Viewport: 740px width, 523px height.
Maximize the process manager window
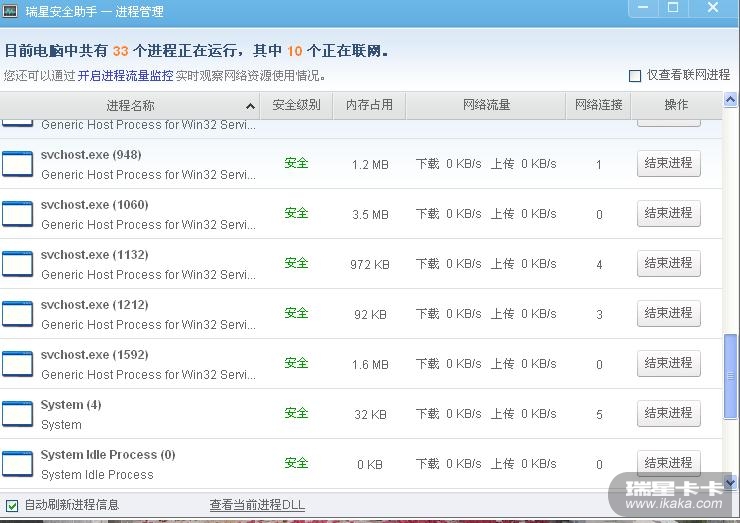tap(673, 8)
